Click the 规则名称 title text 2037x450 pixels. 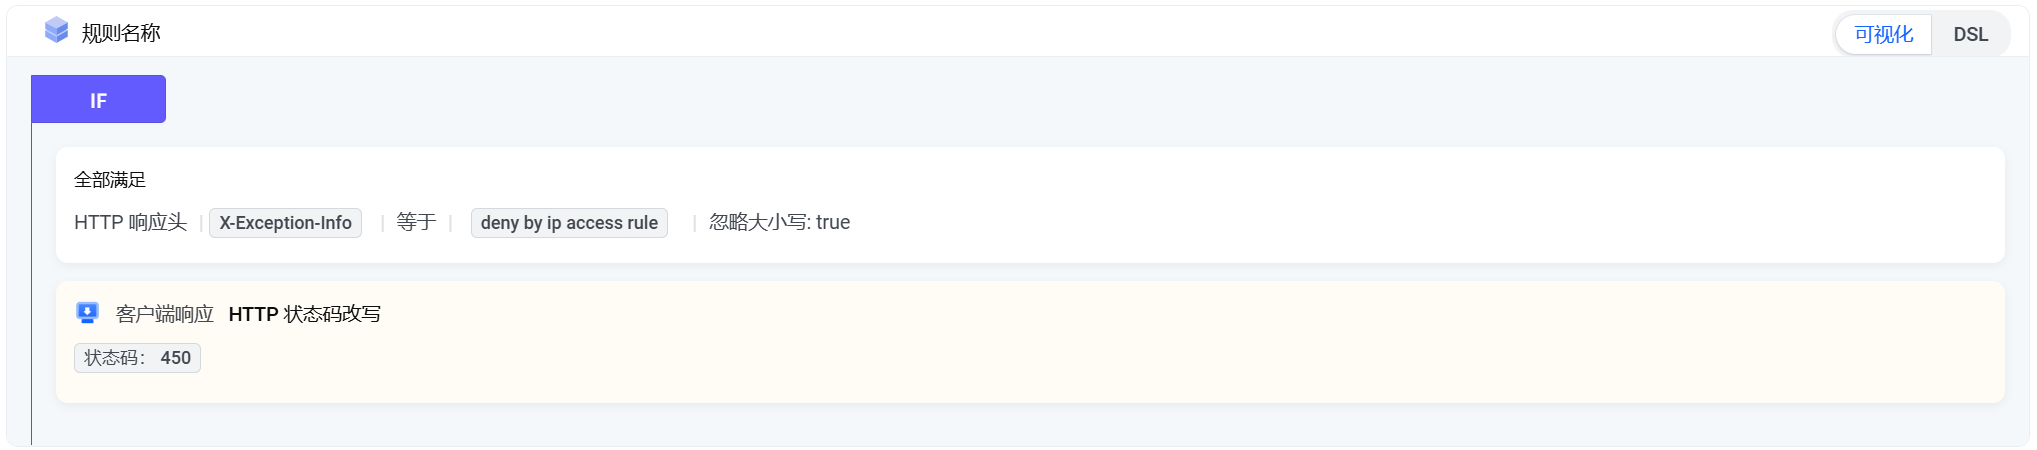[x=121, y=33]
